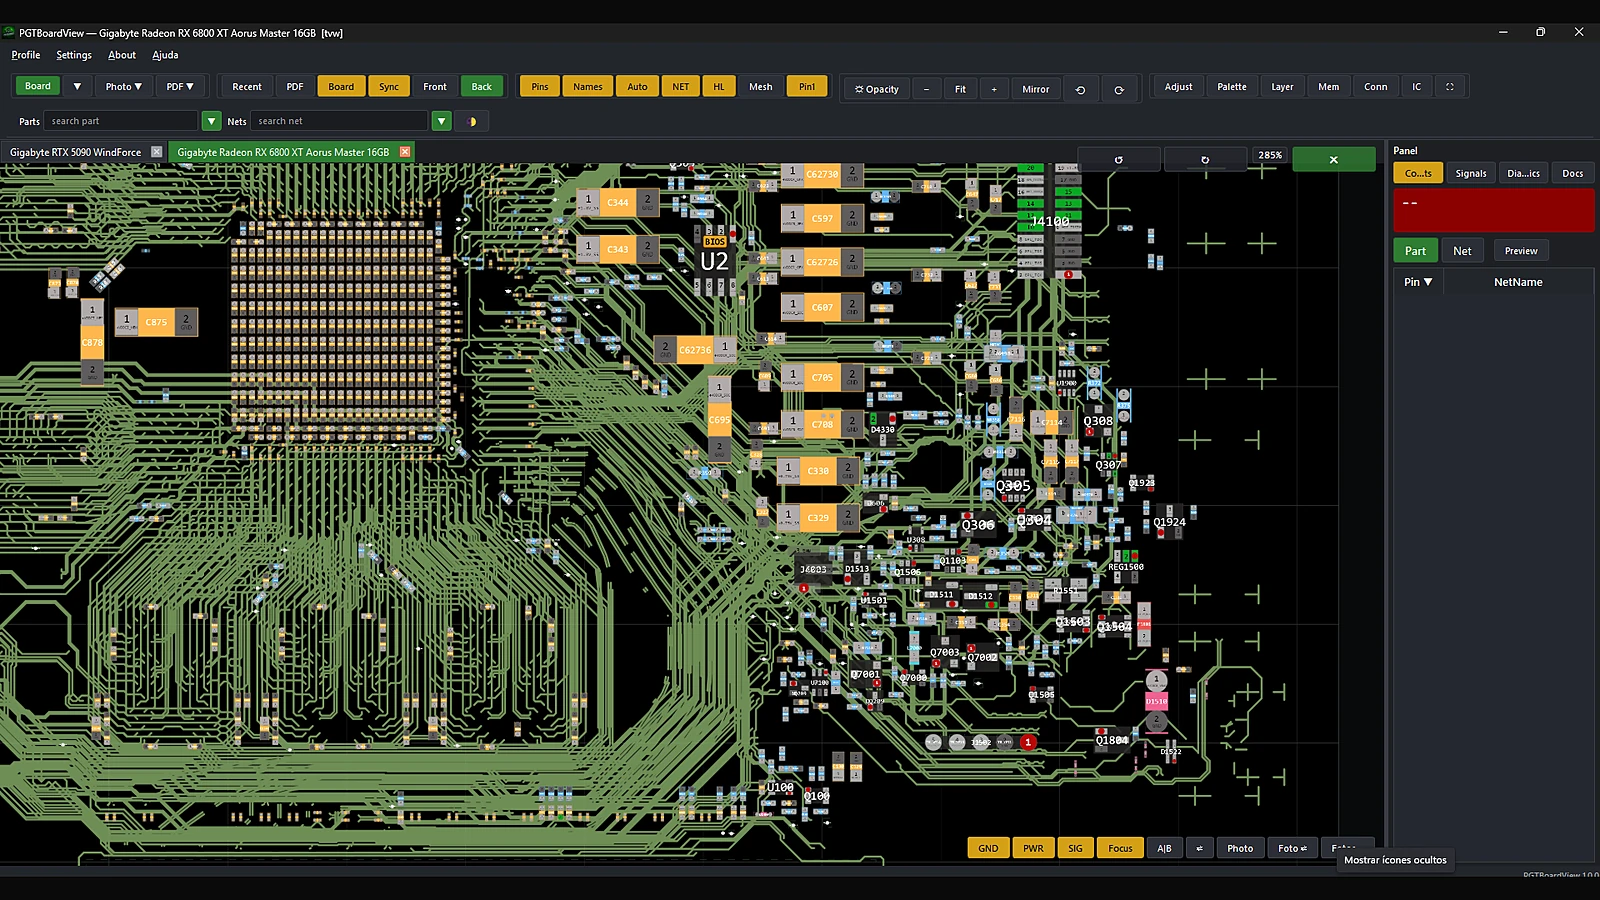The height and width of the screenshot is (900, 1600).
Task: Expand the nets search dropdown arrow
Action: [441, 121]
